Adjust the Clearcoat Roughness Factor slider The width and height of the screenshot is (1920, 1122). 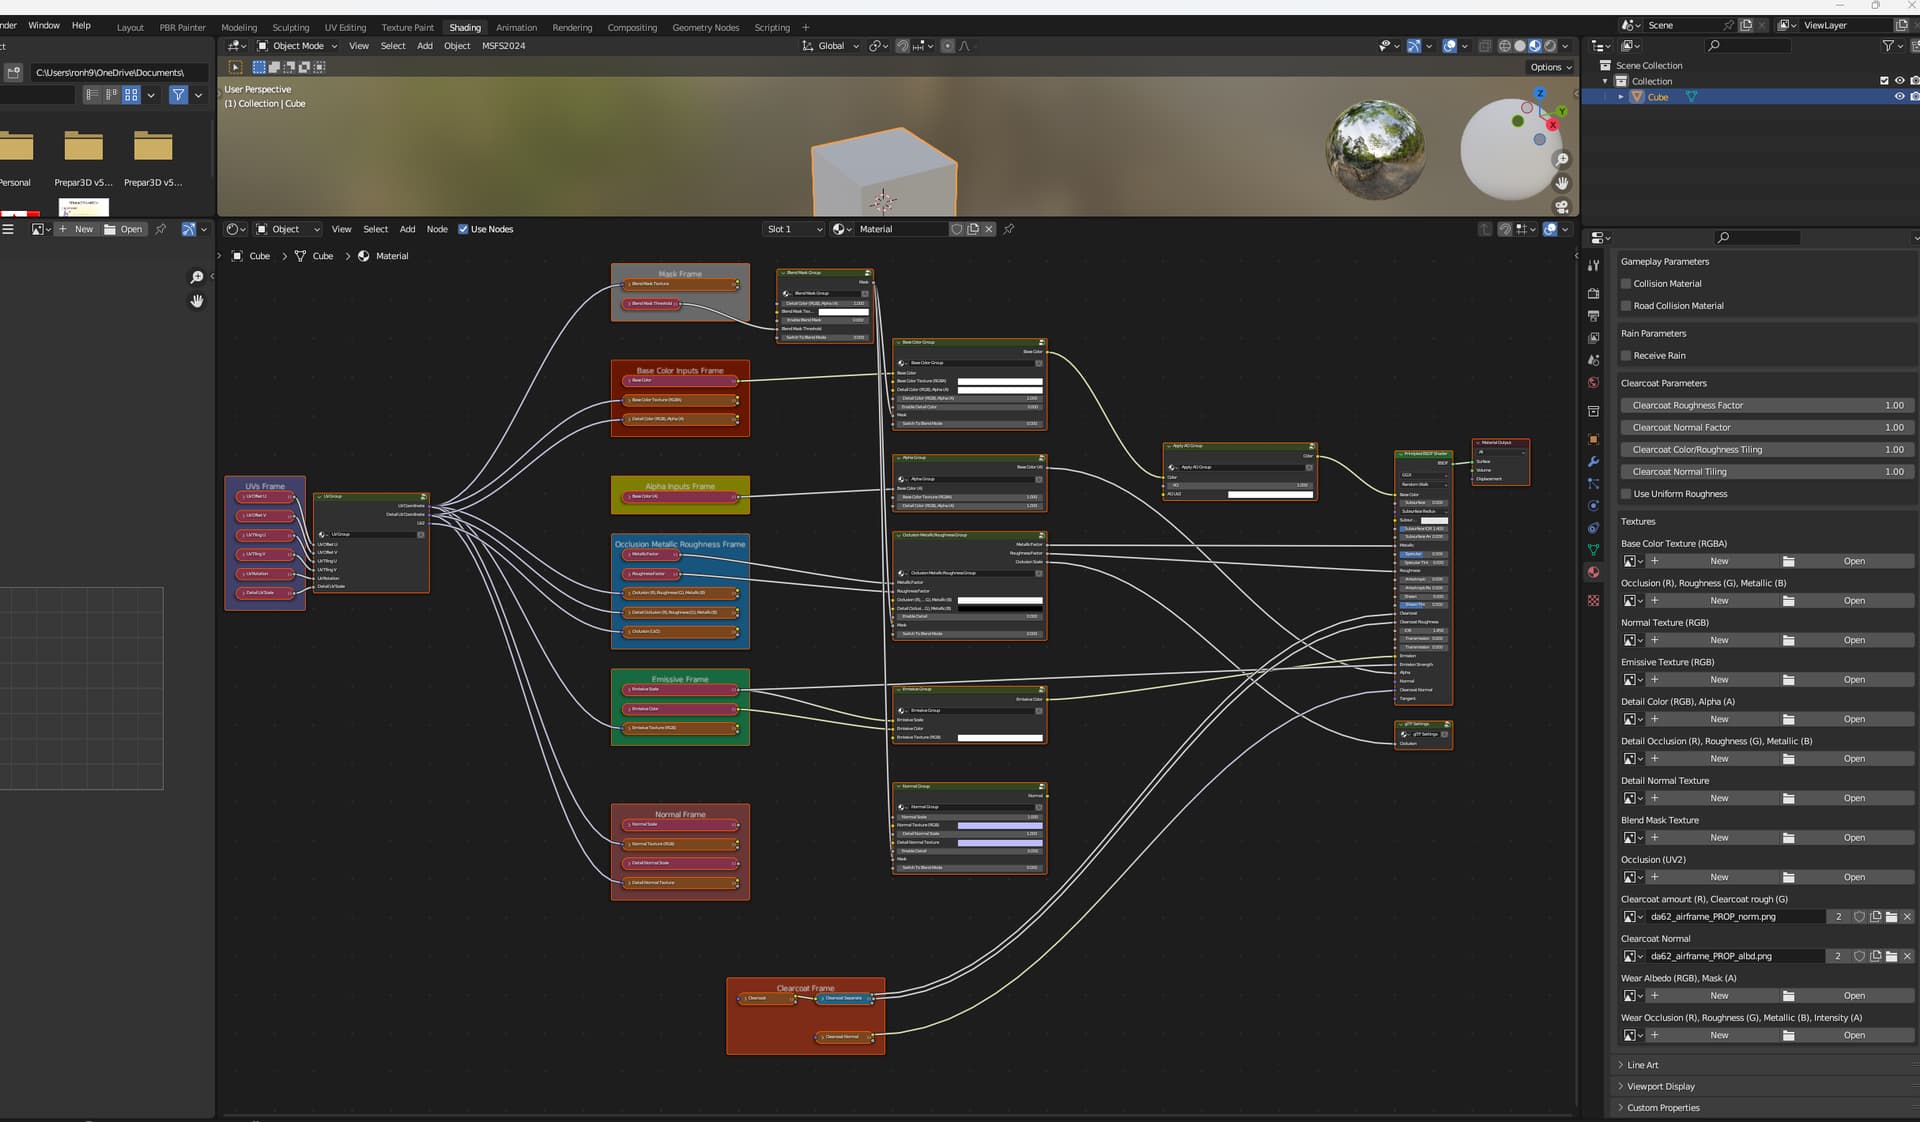coord(1766,406)
